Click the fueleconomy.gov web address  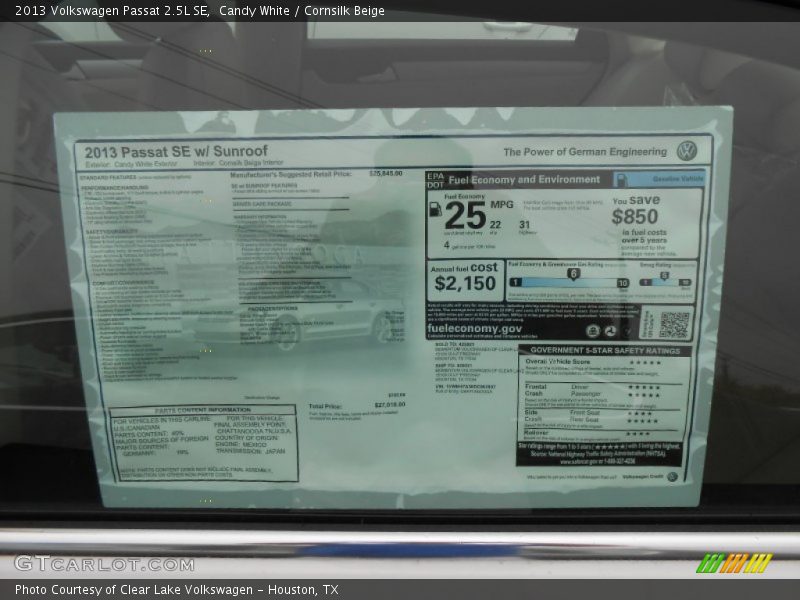coord(474,329)
